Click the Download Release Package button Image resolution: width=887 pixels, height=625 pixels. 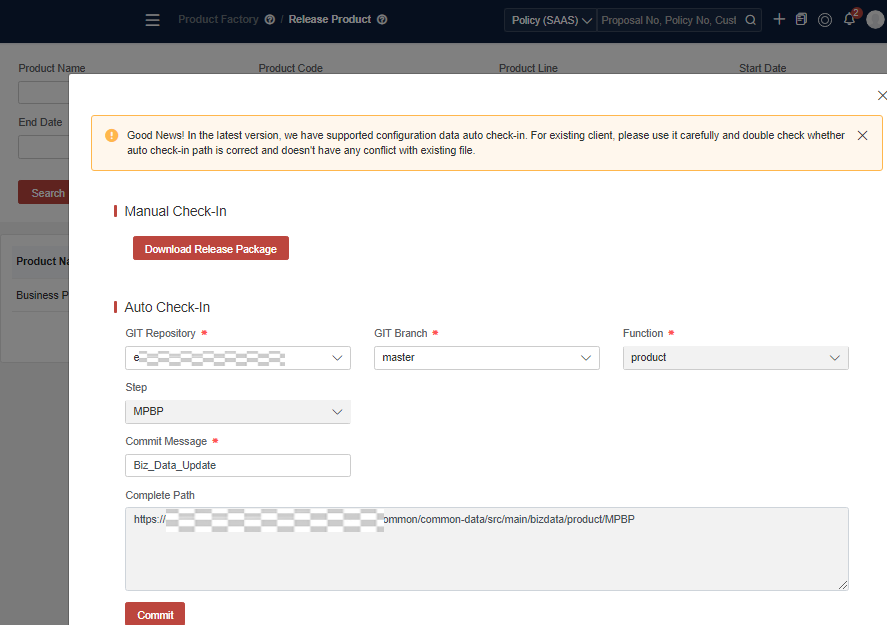click(210, 247)
